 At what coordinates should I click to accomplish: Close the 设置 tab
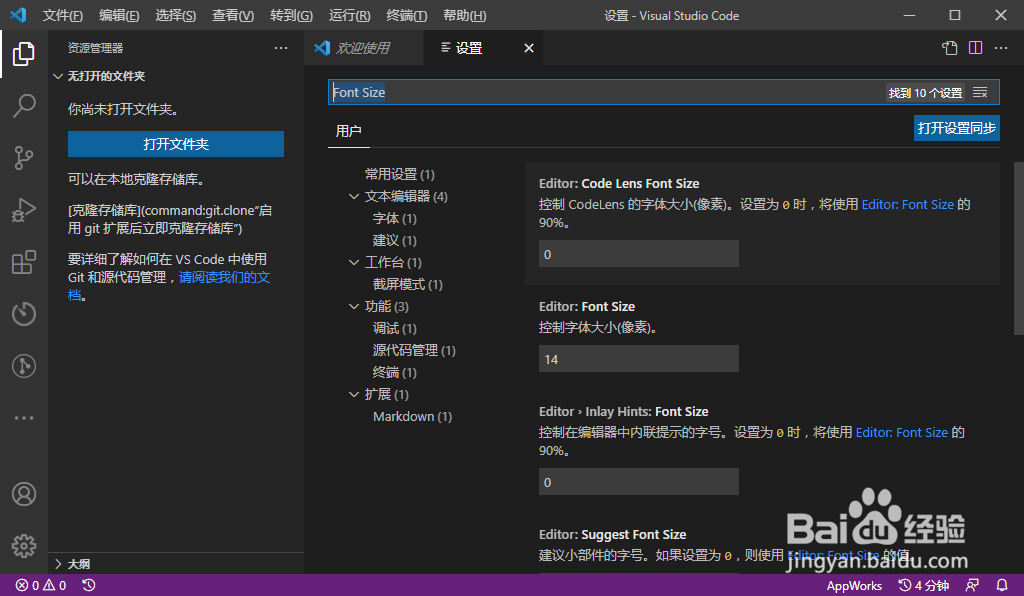coord(529,48)
